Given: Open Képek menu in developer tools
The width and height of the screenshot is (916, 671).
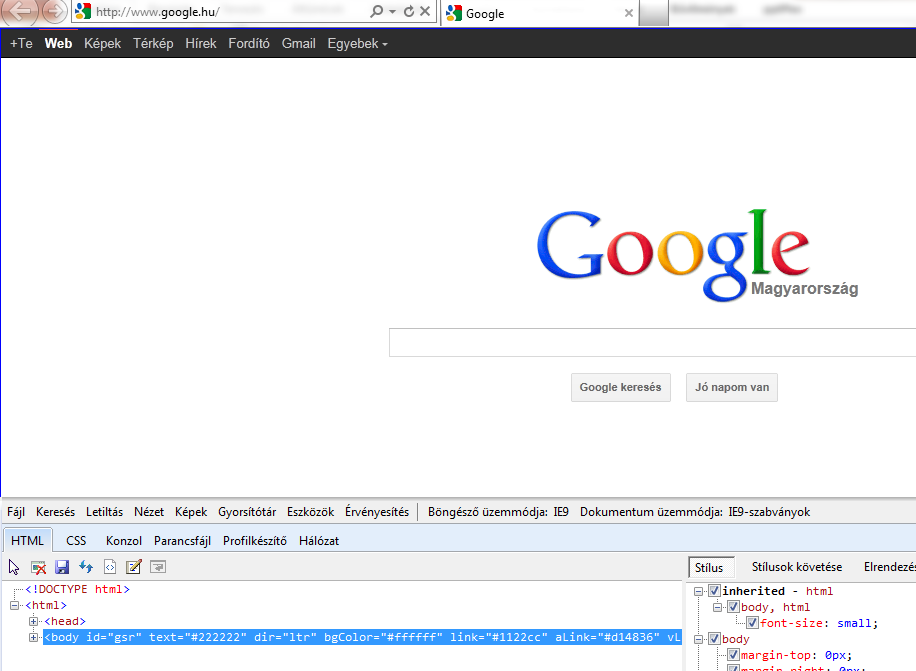Looking at the screenshot, I should pos(191,512).
